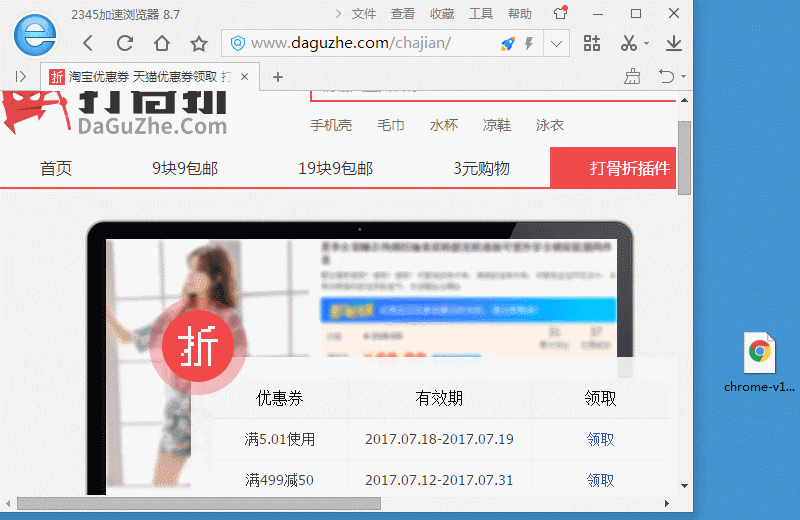This screenshot has width=800, height=520.
Task: Open the extensions grid icon
Action: [592, 43]
